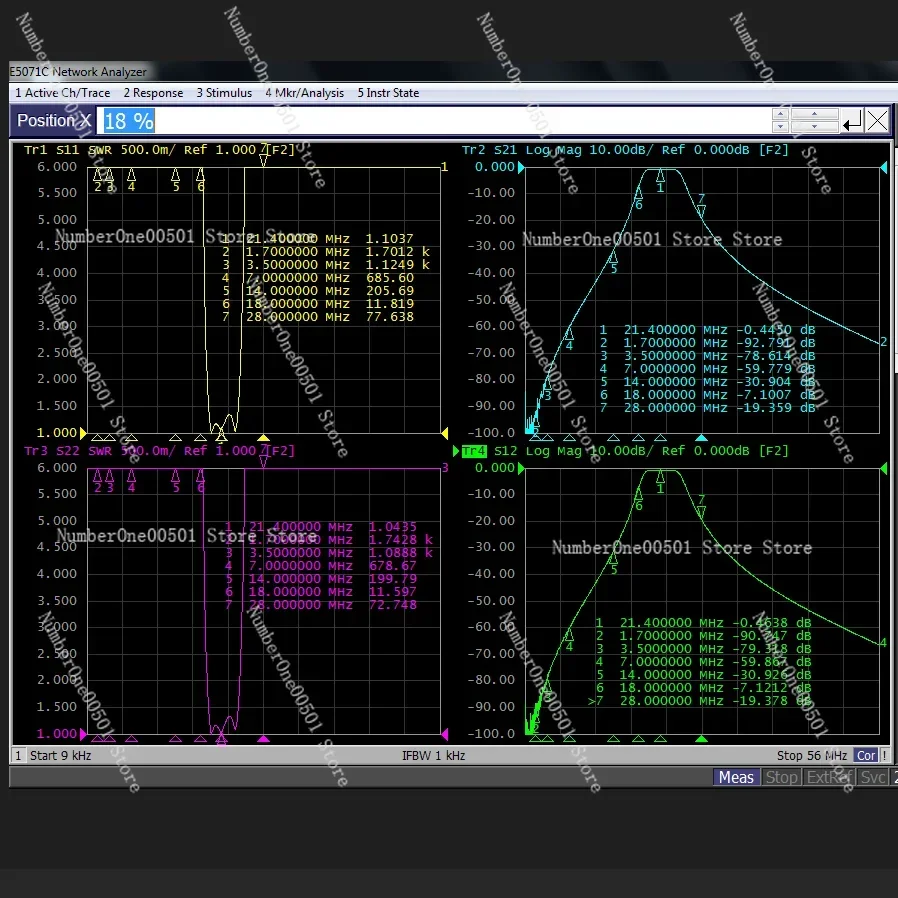This screenshot has width=898, height=898.
Task: Click marker 1 on the Tr4 S12 passband
Action: 660,482
